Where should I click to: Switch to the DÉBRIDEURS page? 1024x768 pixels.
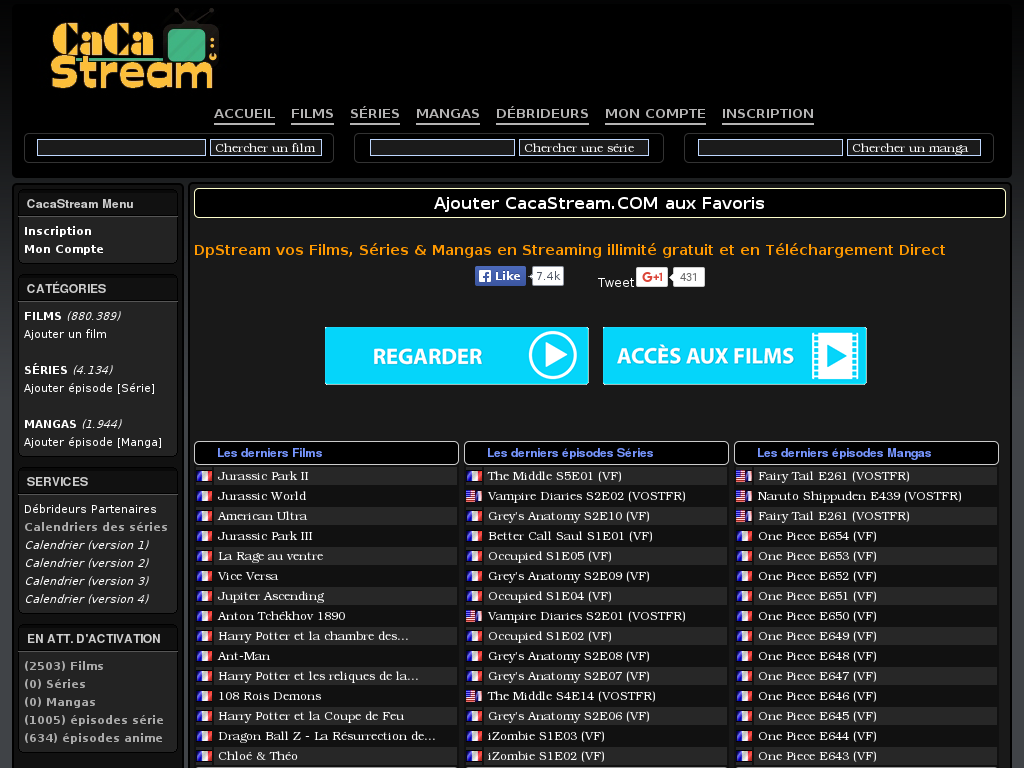pos(542,114)
